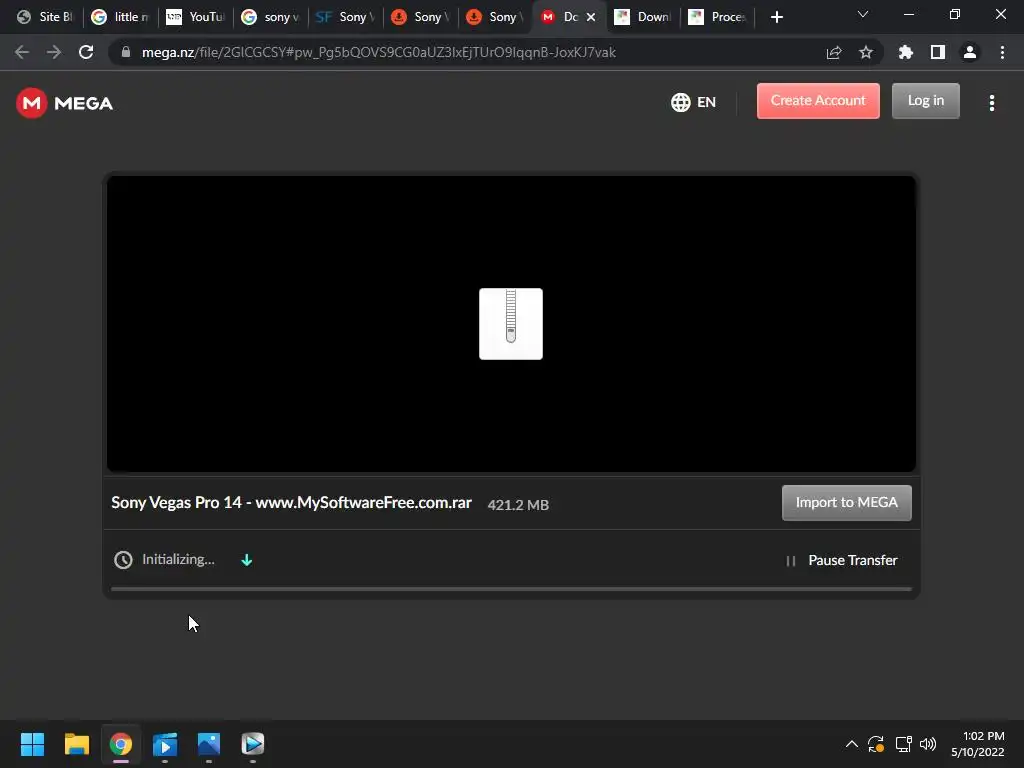Open File Explorer from taskbar

(76, 744)
